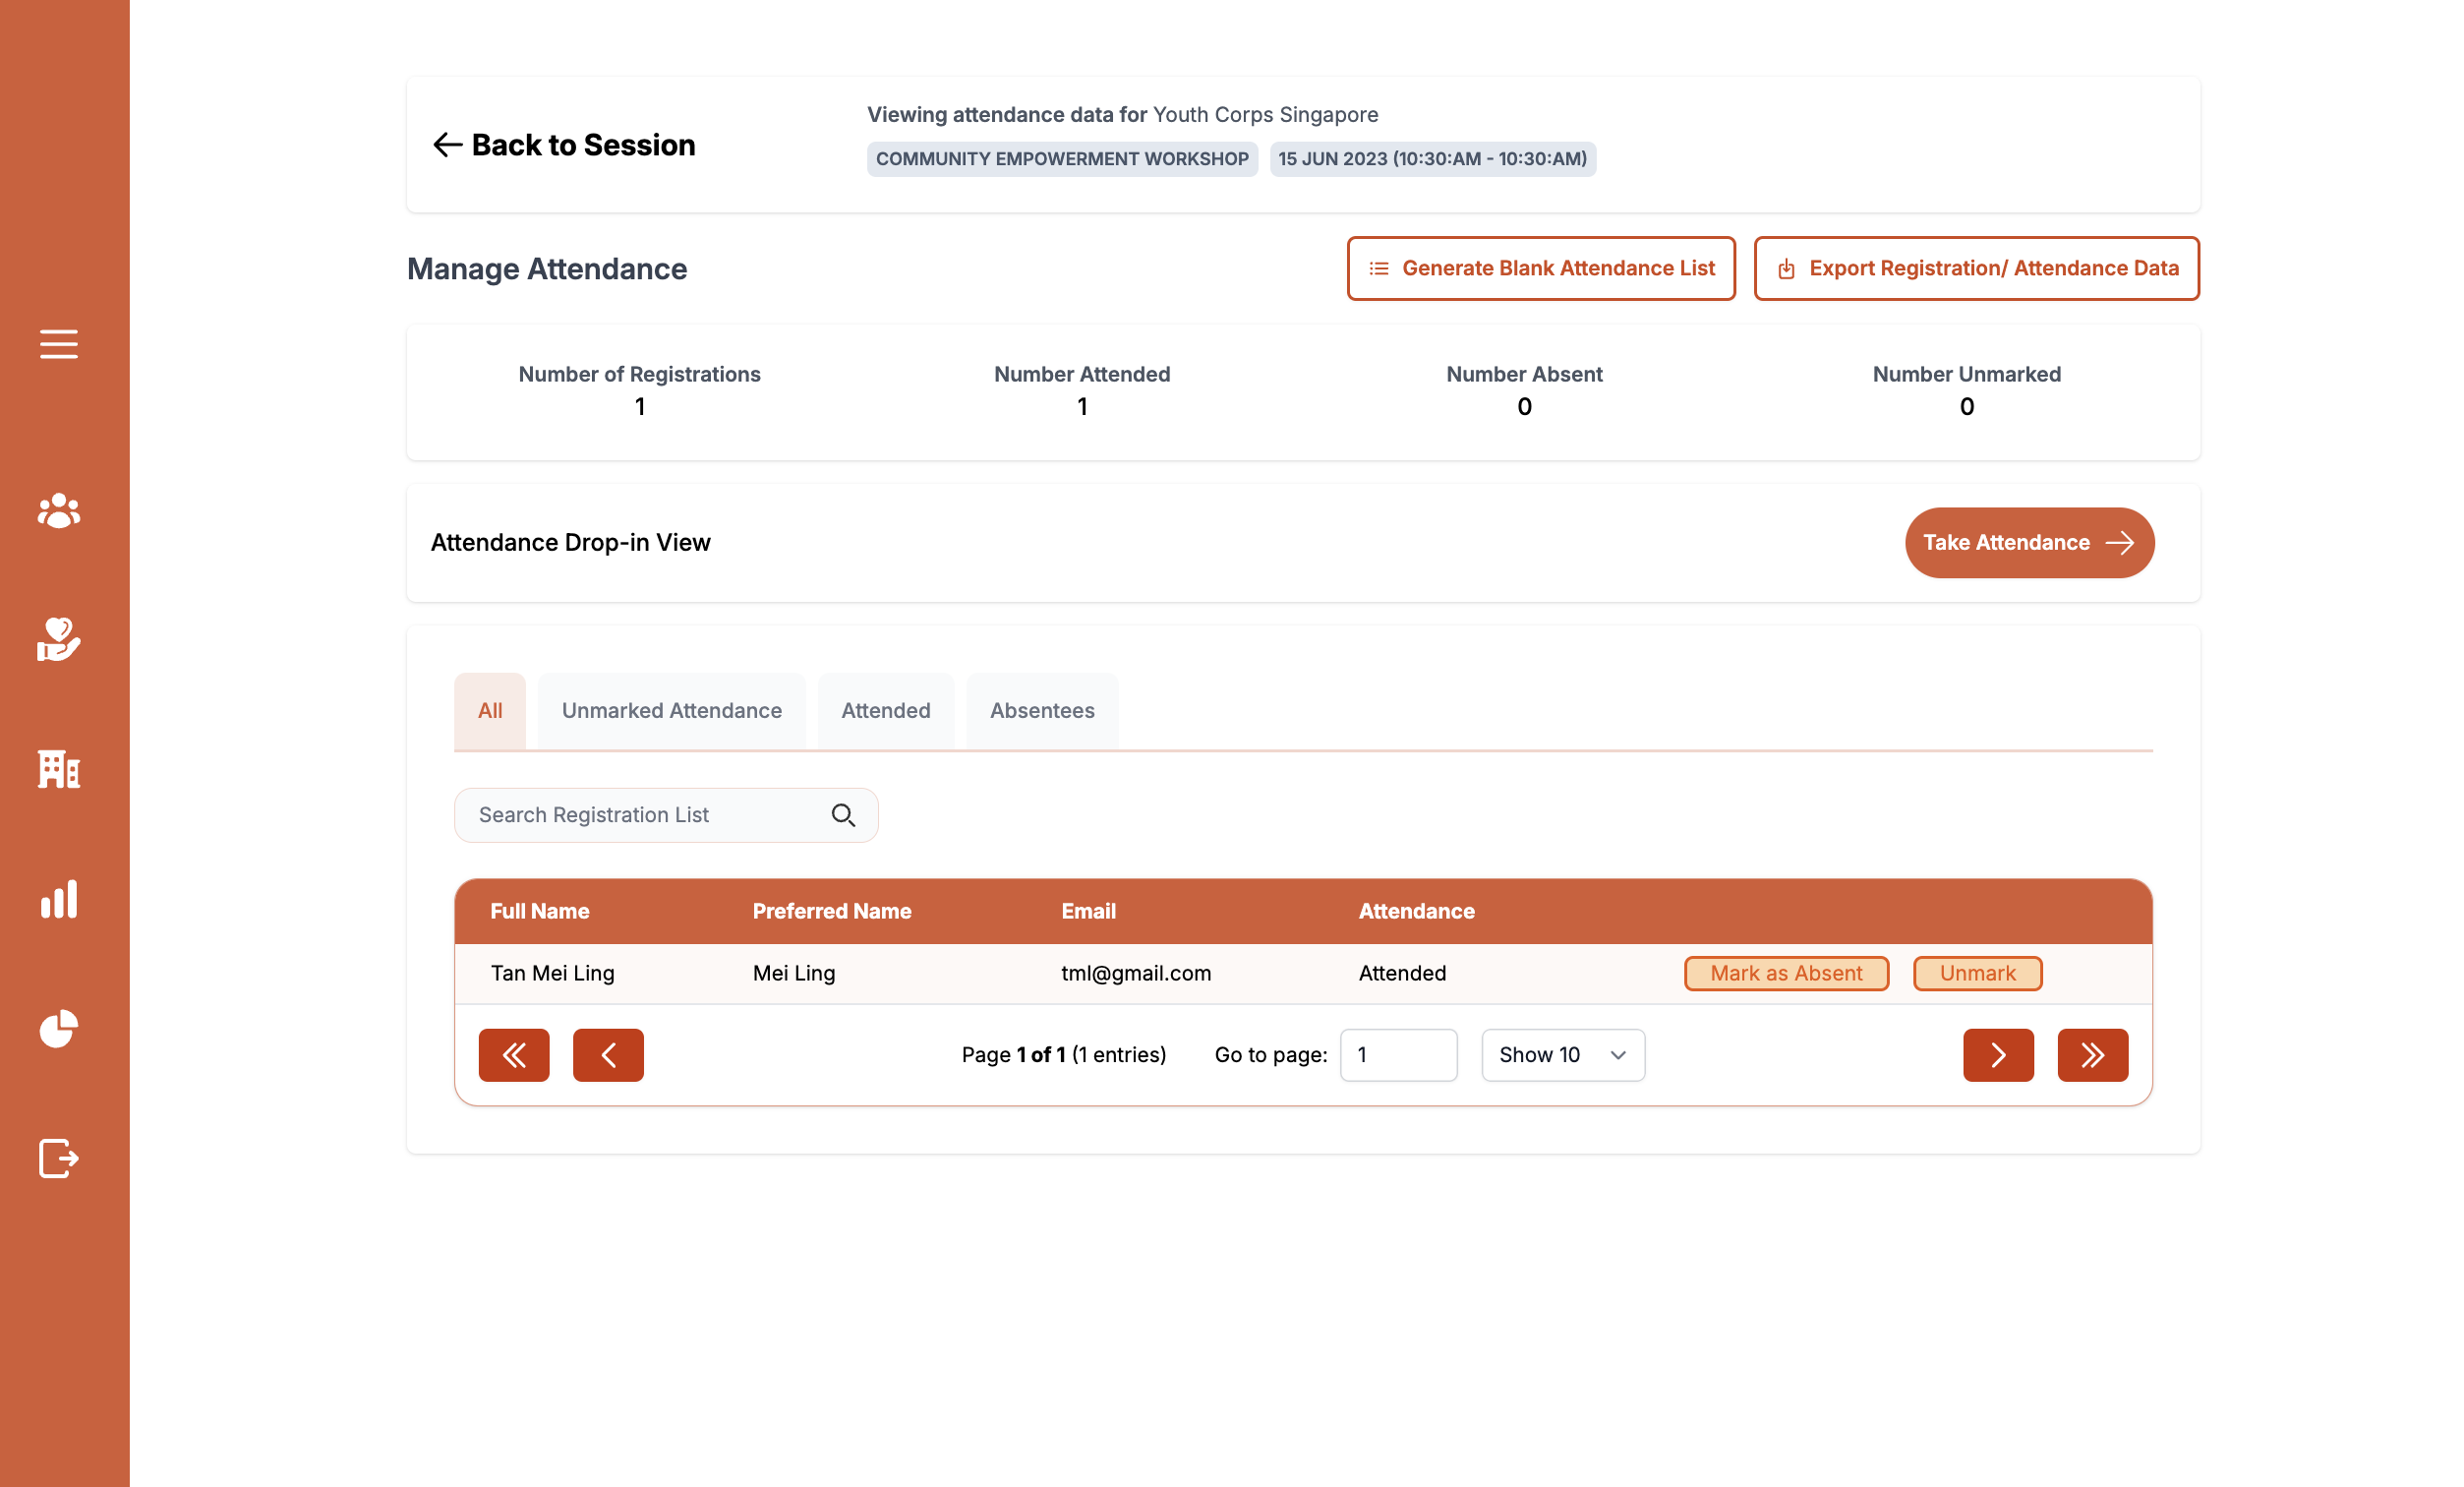Click the logout icon in sidebar
2464x1487 pixels.
(59, 1158)
